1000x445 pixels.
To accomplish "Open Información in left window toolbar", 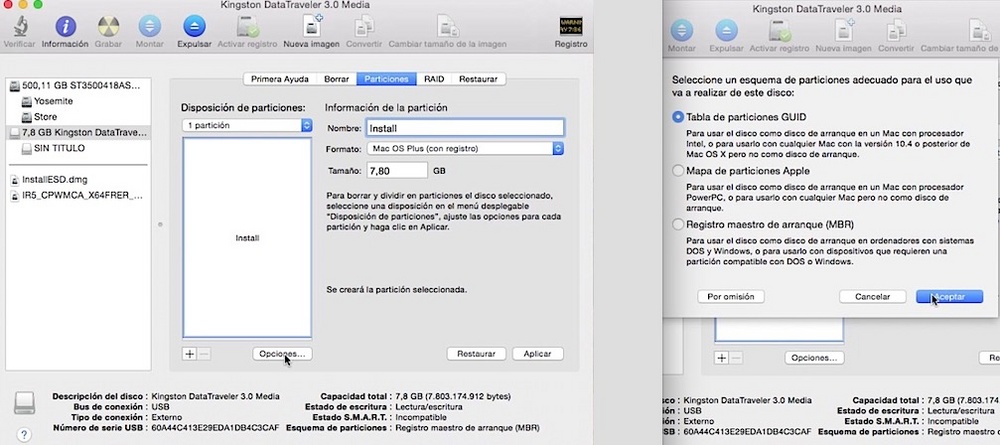I will [x=65, y=27].
